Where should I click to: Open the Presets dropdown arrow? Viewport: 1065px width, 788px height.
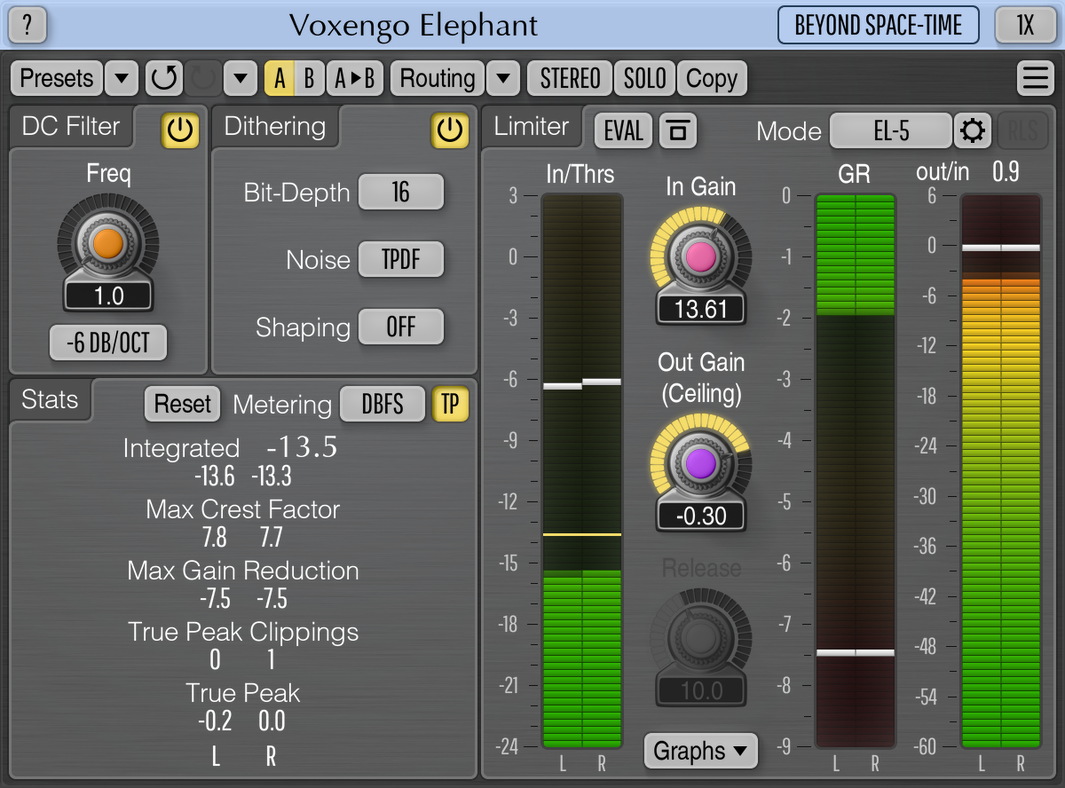click(x=121, y=77)
